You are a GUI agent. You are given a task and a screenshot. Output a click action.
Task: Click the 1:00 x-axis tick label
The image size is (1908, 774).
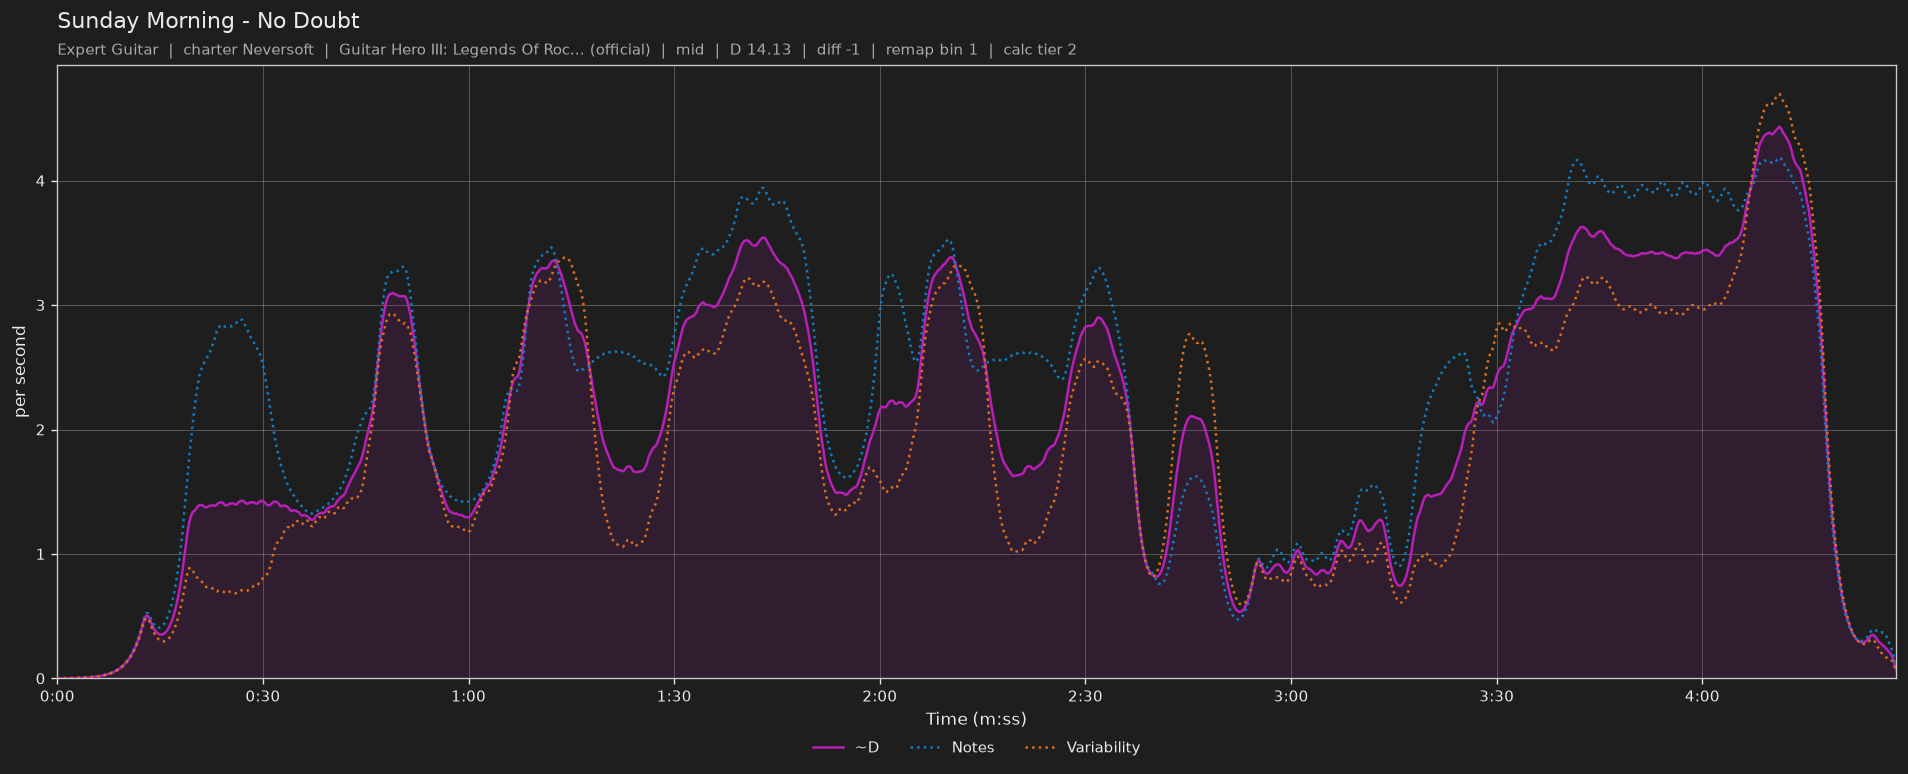point(468,697)
